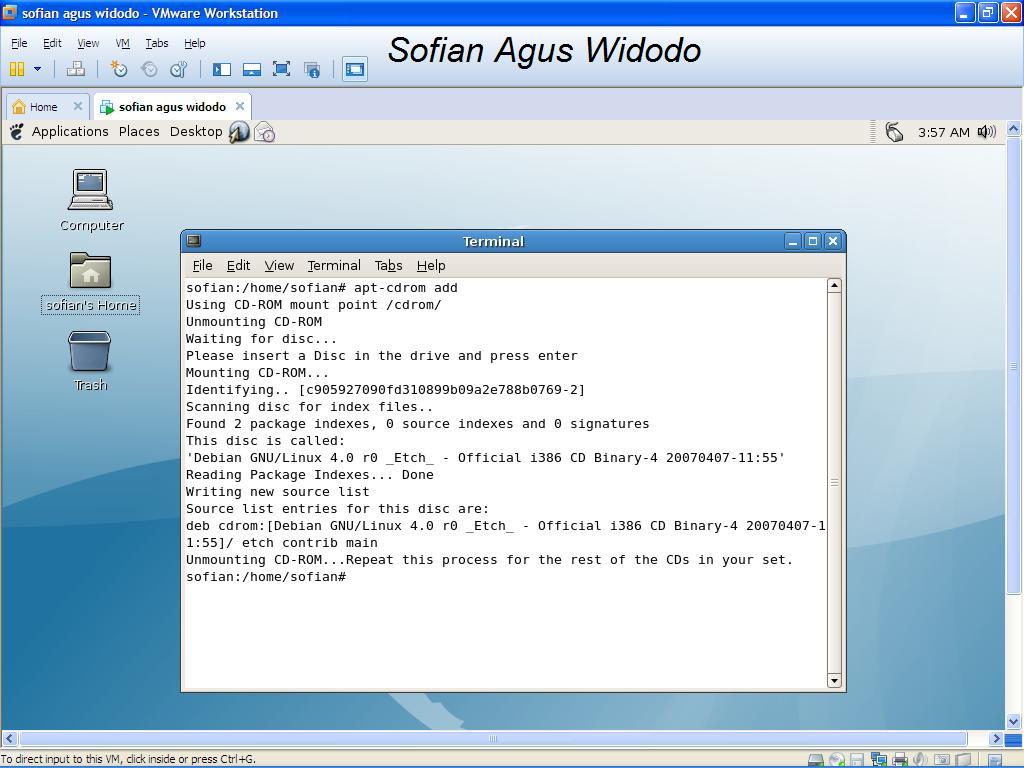Click the 3:57 AM clock applet

point(944,132)
